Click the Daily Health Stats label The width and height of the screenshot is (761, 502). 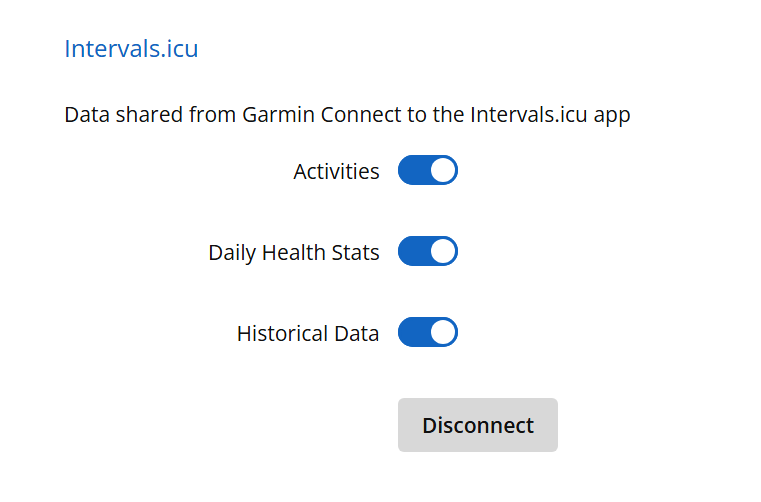[293, 253]
